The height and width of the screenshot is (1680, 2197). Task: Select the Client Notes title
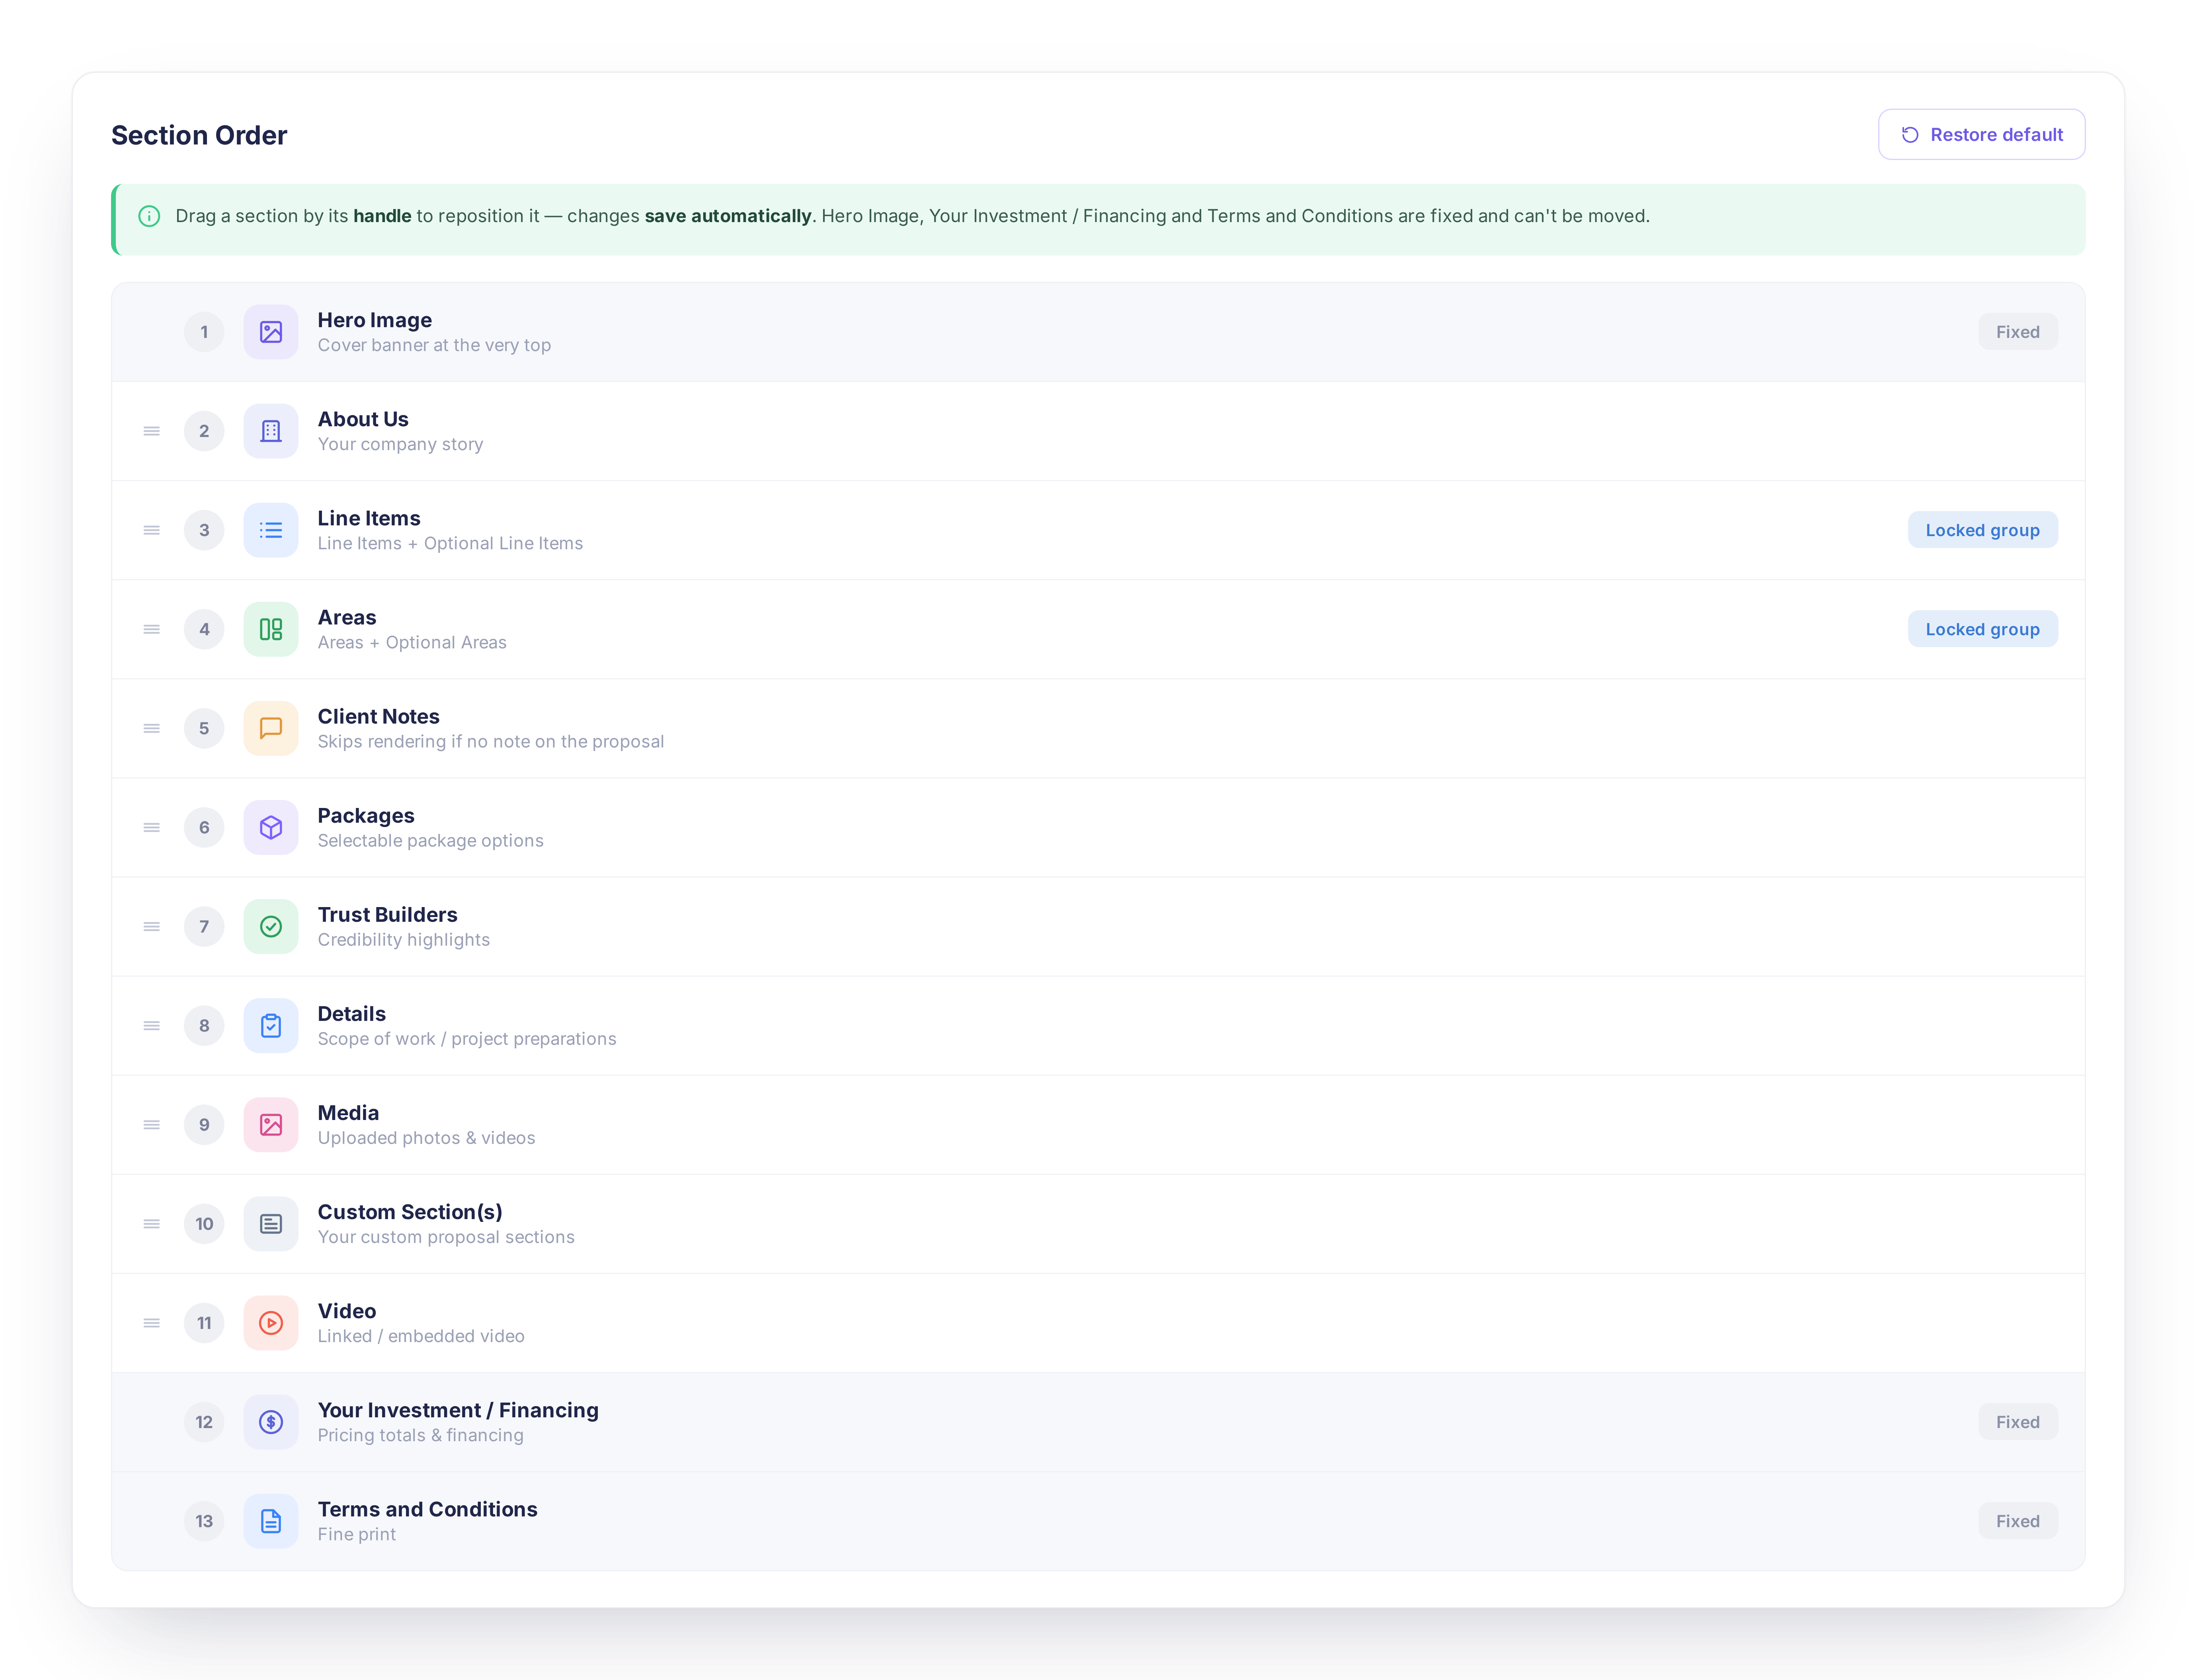(379, 716)
